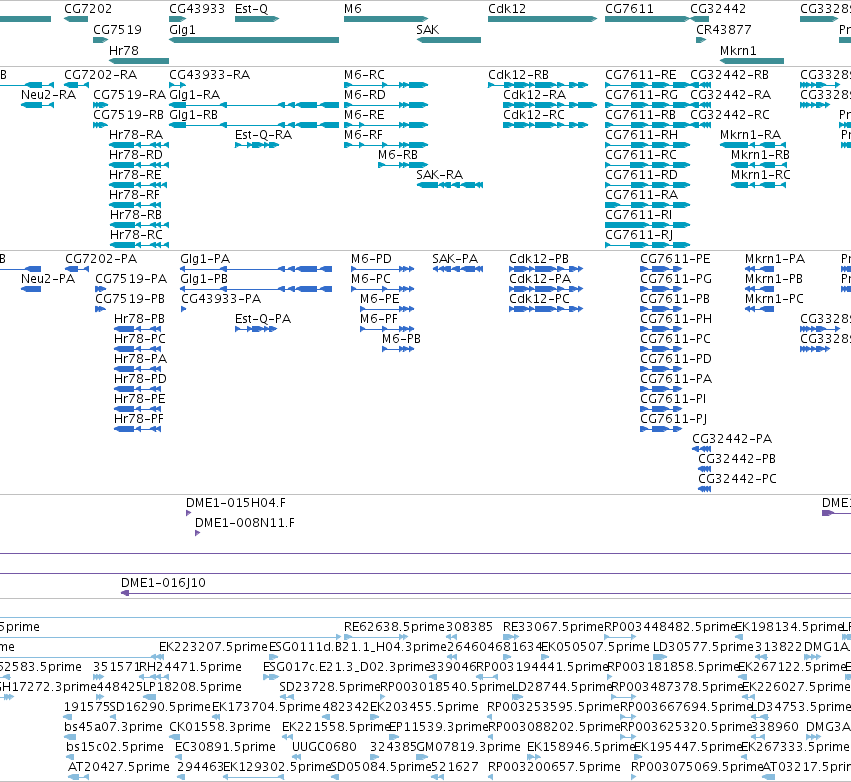Click protein M6-PD label
This screenshot has height=782, width=851.
coord(371,259)
